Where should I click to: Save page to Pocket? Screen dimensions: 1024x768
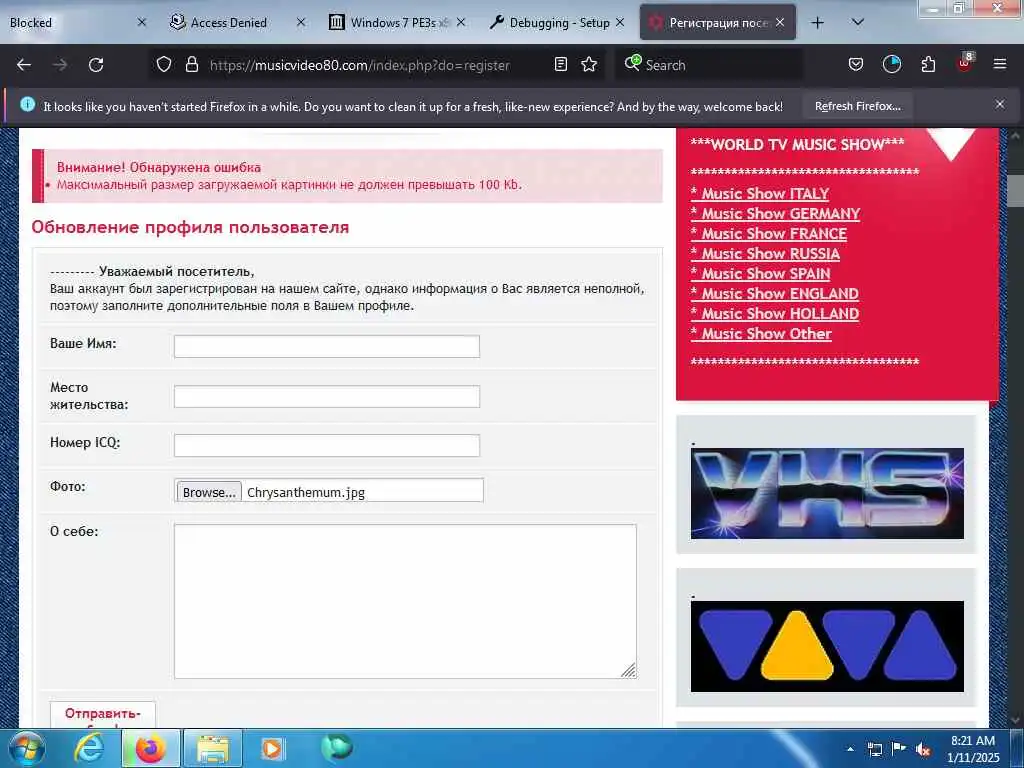(856, 65)
